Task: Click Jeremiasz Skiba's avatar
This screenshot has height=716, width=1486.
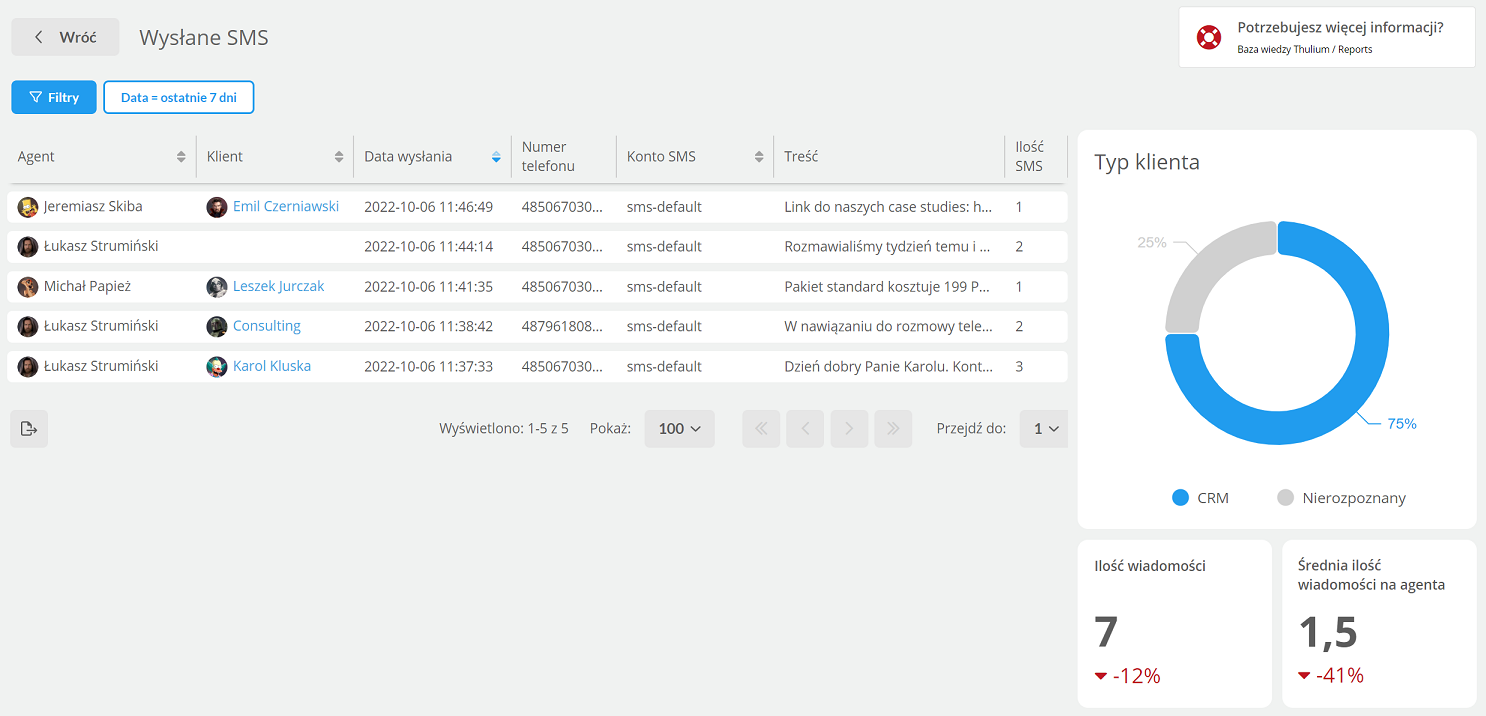Action: pos(28,207)
